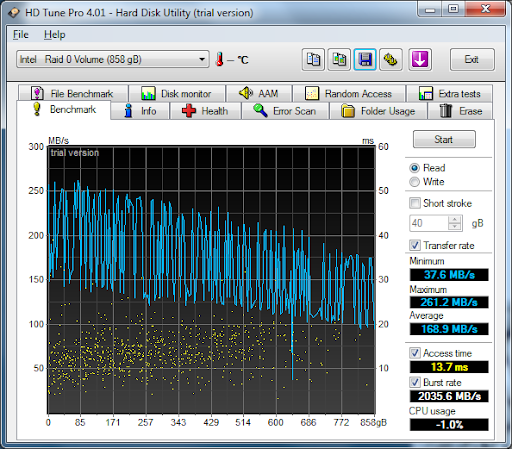This screenshot has height=449, width=512.
Task: Click the Maximum 261.2 MB/s value
Action: click(x=449, y=302)
